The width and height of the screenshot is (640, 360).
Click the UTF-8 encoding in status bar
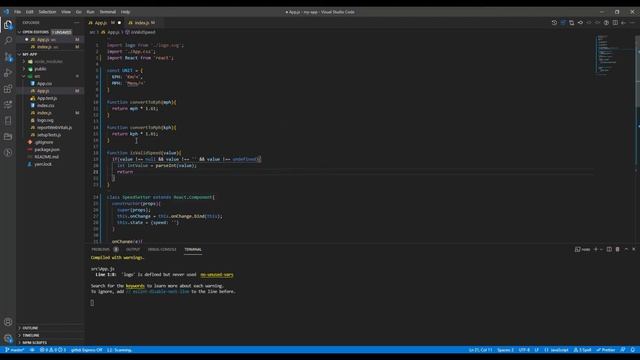point(524,350)
